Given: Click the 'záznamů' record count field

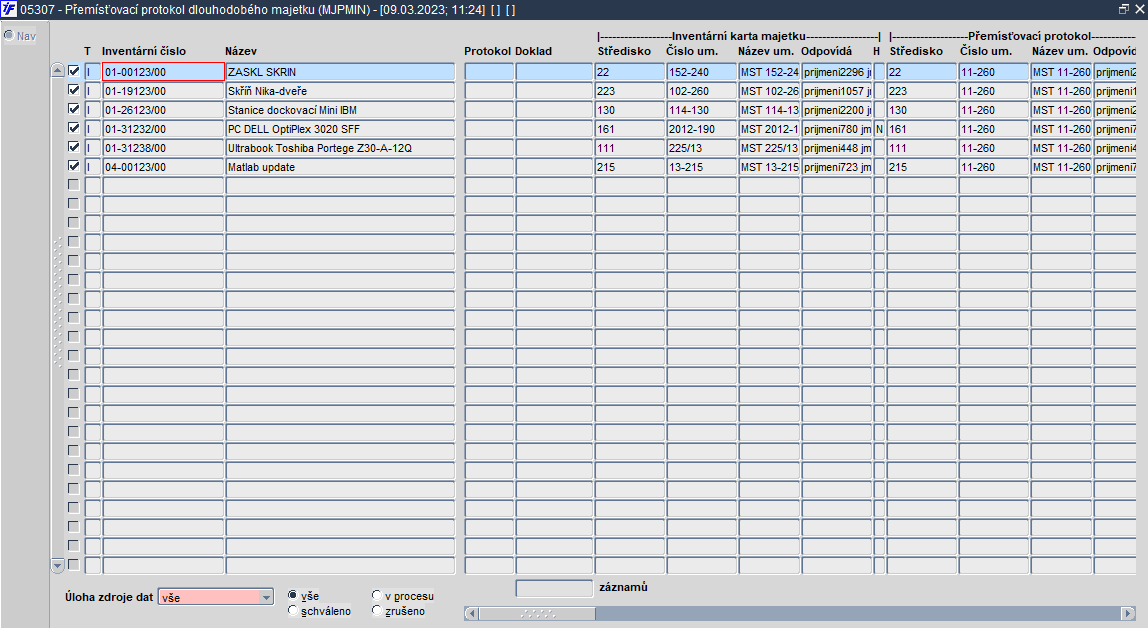Looking at the screenshot, I should (554, 588).
